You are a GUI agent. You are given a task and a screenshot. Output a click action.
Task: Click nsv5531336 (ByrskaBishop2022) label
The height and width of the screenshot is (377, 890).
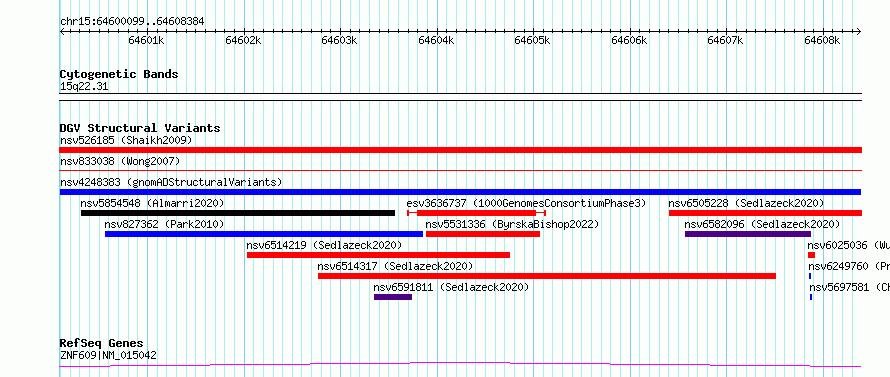pyautogui.click(x=512, y=224)
